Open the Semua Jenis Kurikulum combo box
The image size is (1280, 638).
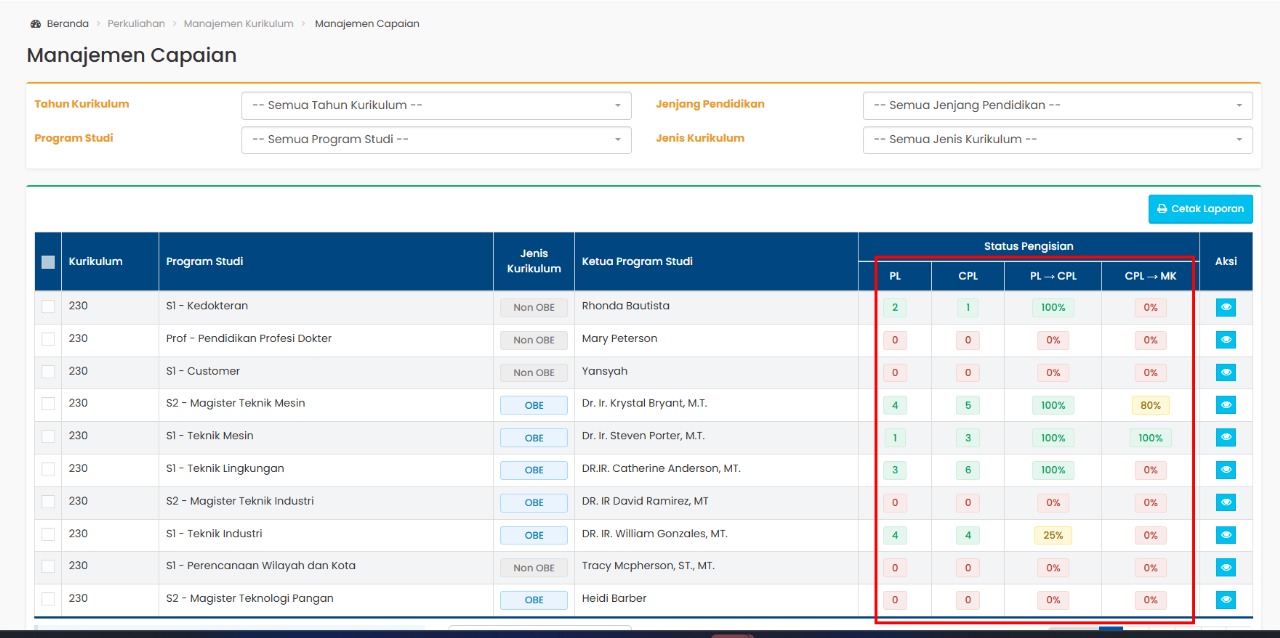1057,140
